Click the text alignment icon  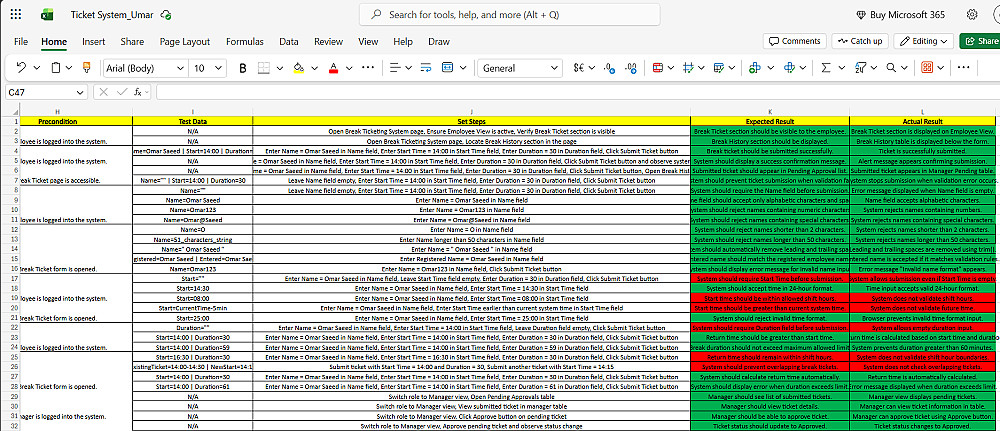[395, 68]
